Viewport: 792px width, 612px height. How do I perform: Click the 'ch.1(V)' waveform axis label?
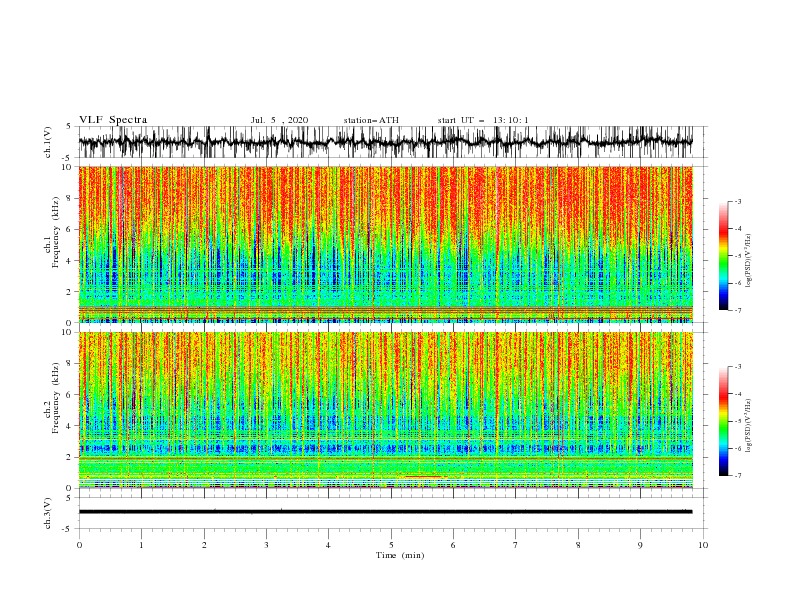click(x=48, y=142)
